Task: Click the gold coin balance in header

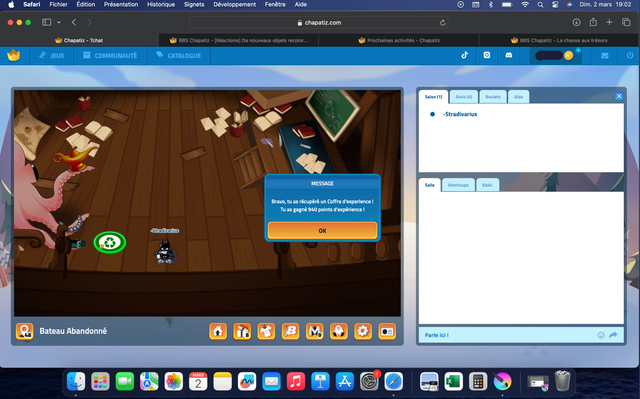Action: 569,55
